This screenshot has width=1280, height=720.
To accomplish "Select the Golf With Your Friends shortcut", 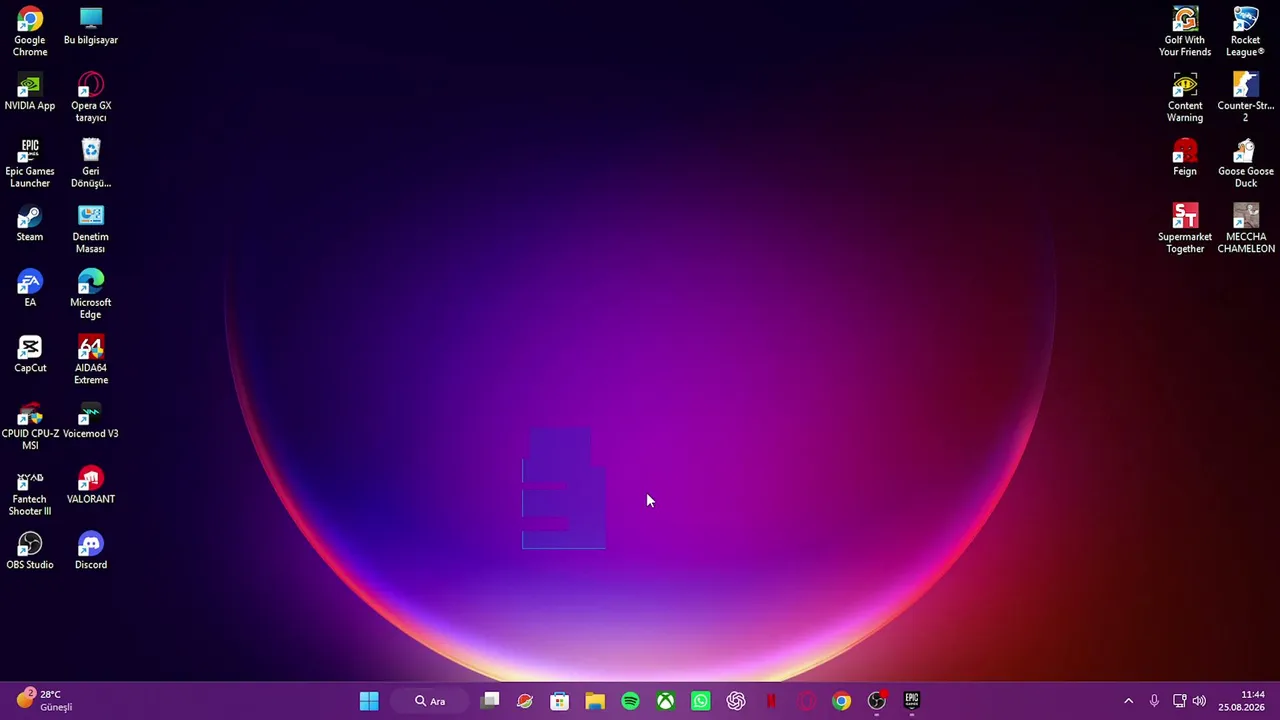I will 1185,32.
